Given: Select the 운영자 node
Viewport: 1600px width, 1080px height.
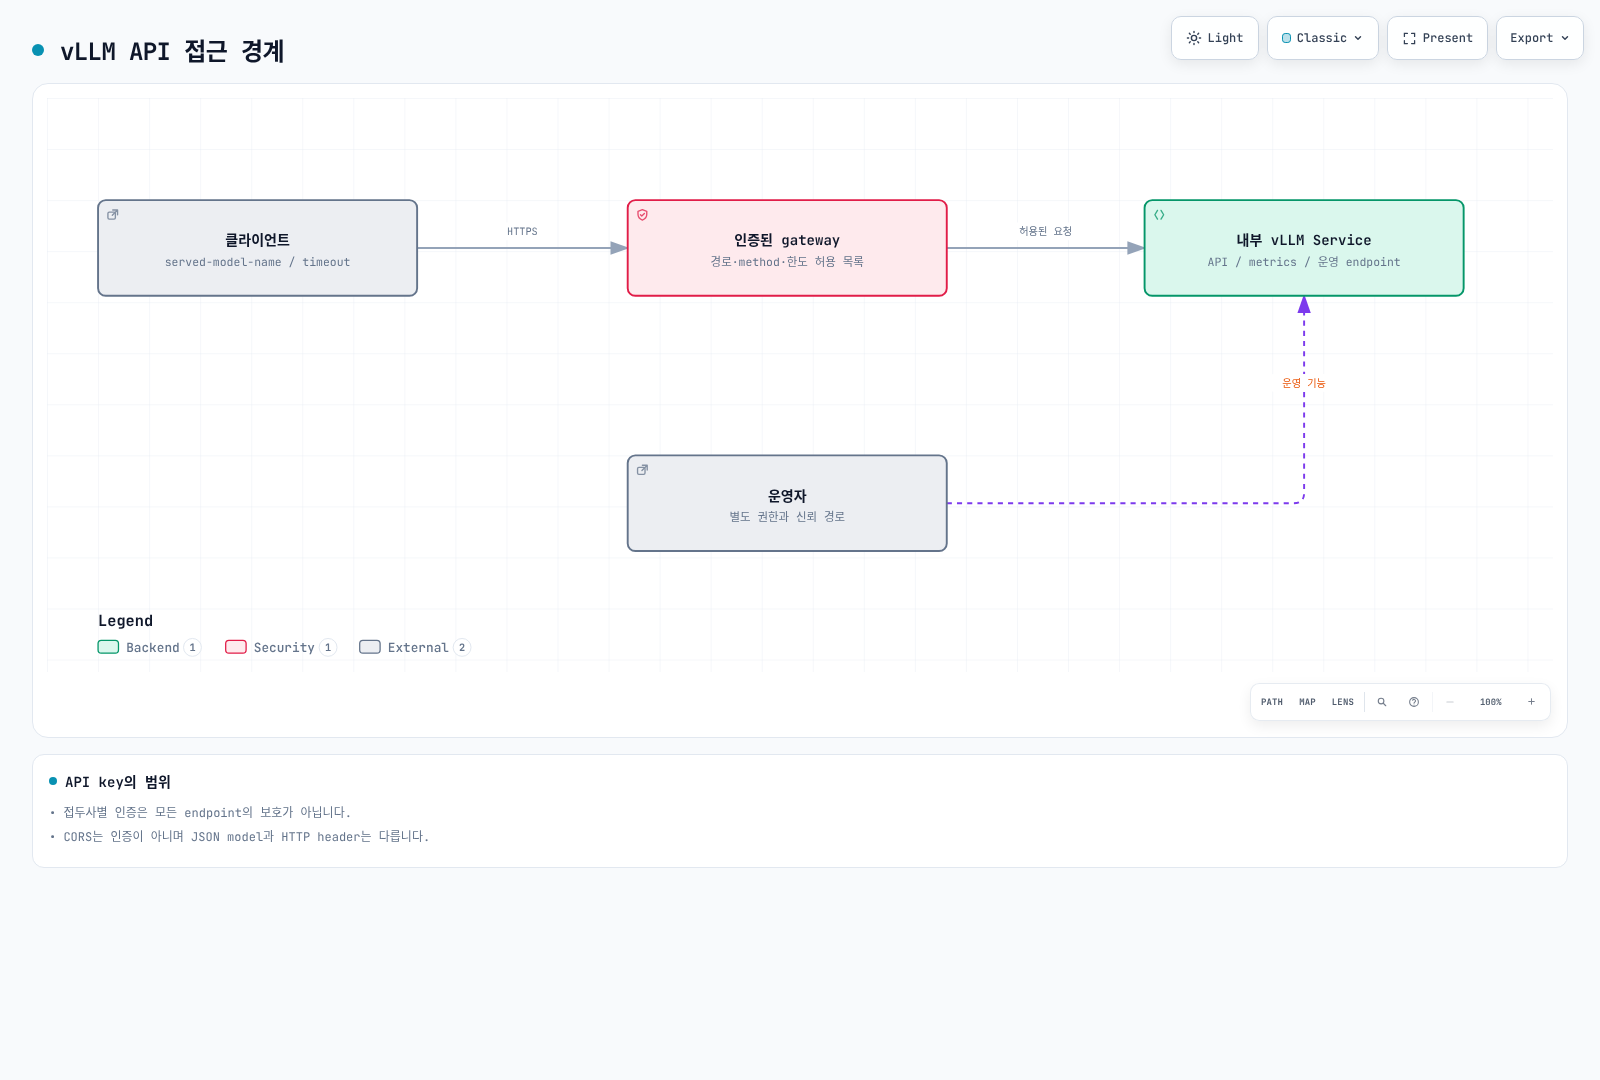Looking at the screenshot, I should (787, 503).
